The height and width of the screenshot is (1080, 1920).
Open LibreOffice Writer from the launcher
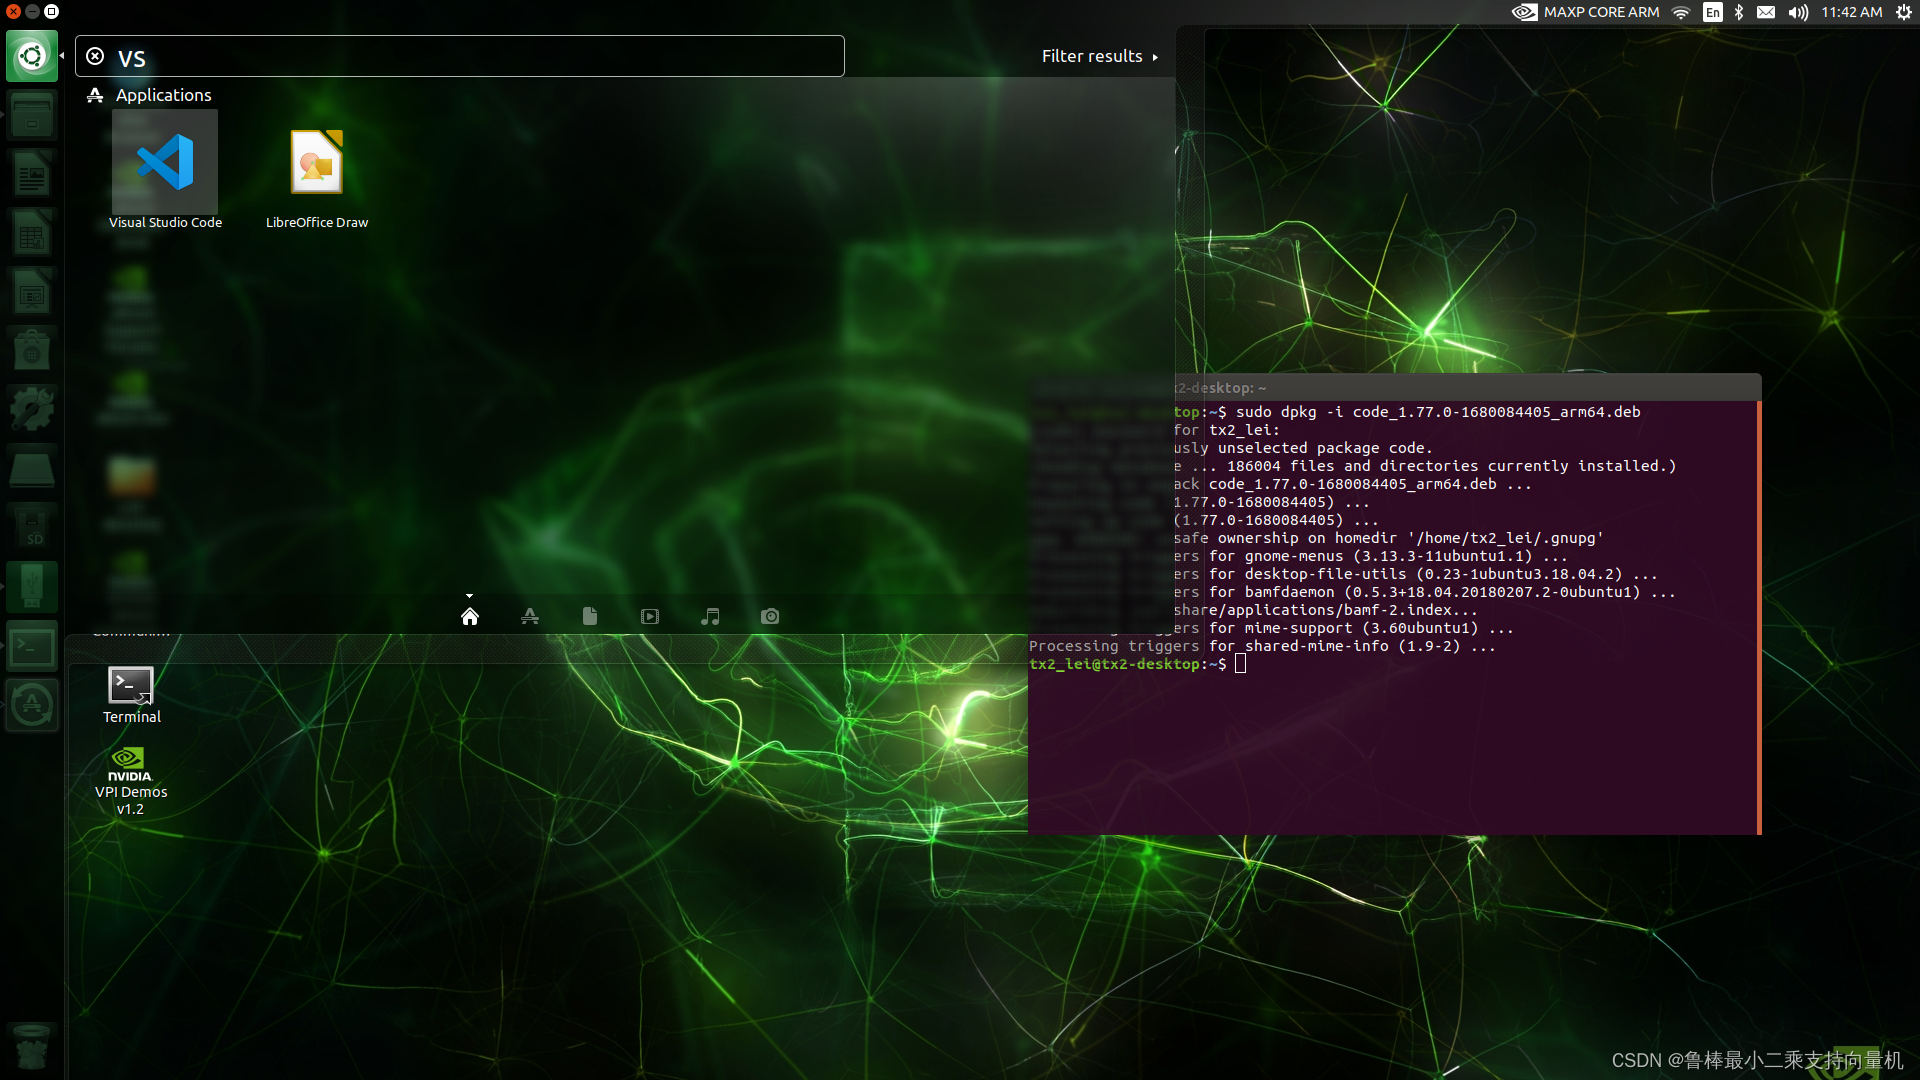(32, 173)
